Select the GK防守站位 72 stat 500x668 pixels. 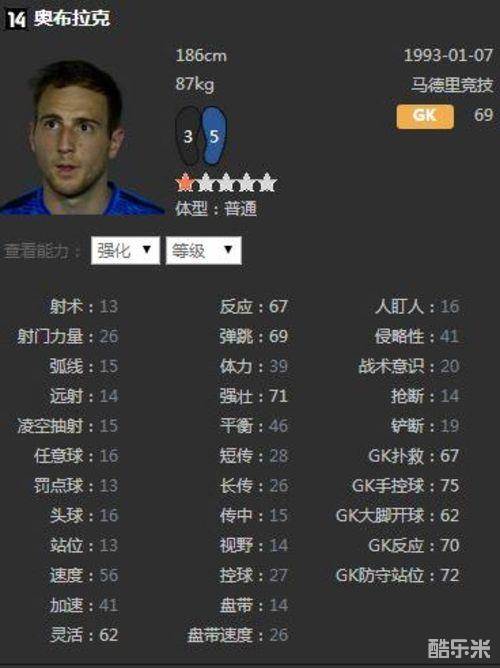pyautogui.click(x=397, y=575)
